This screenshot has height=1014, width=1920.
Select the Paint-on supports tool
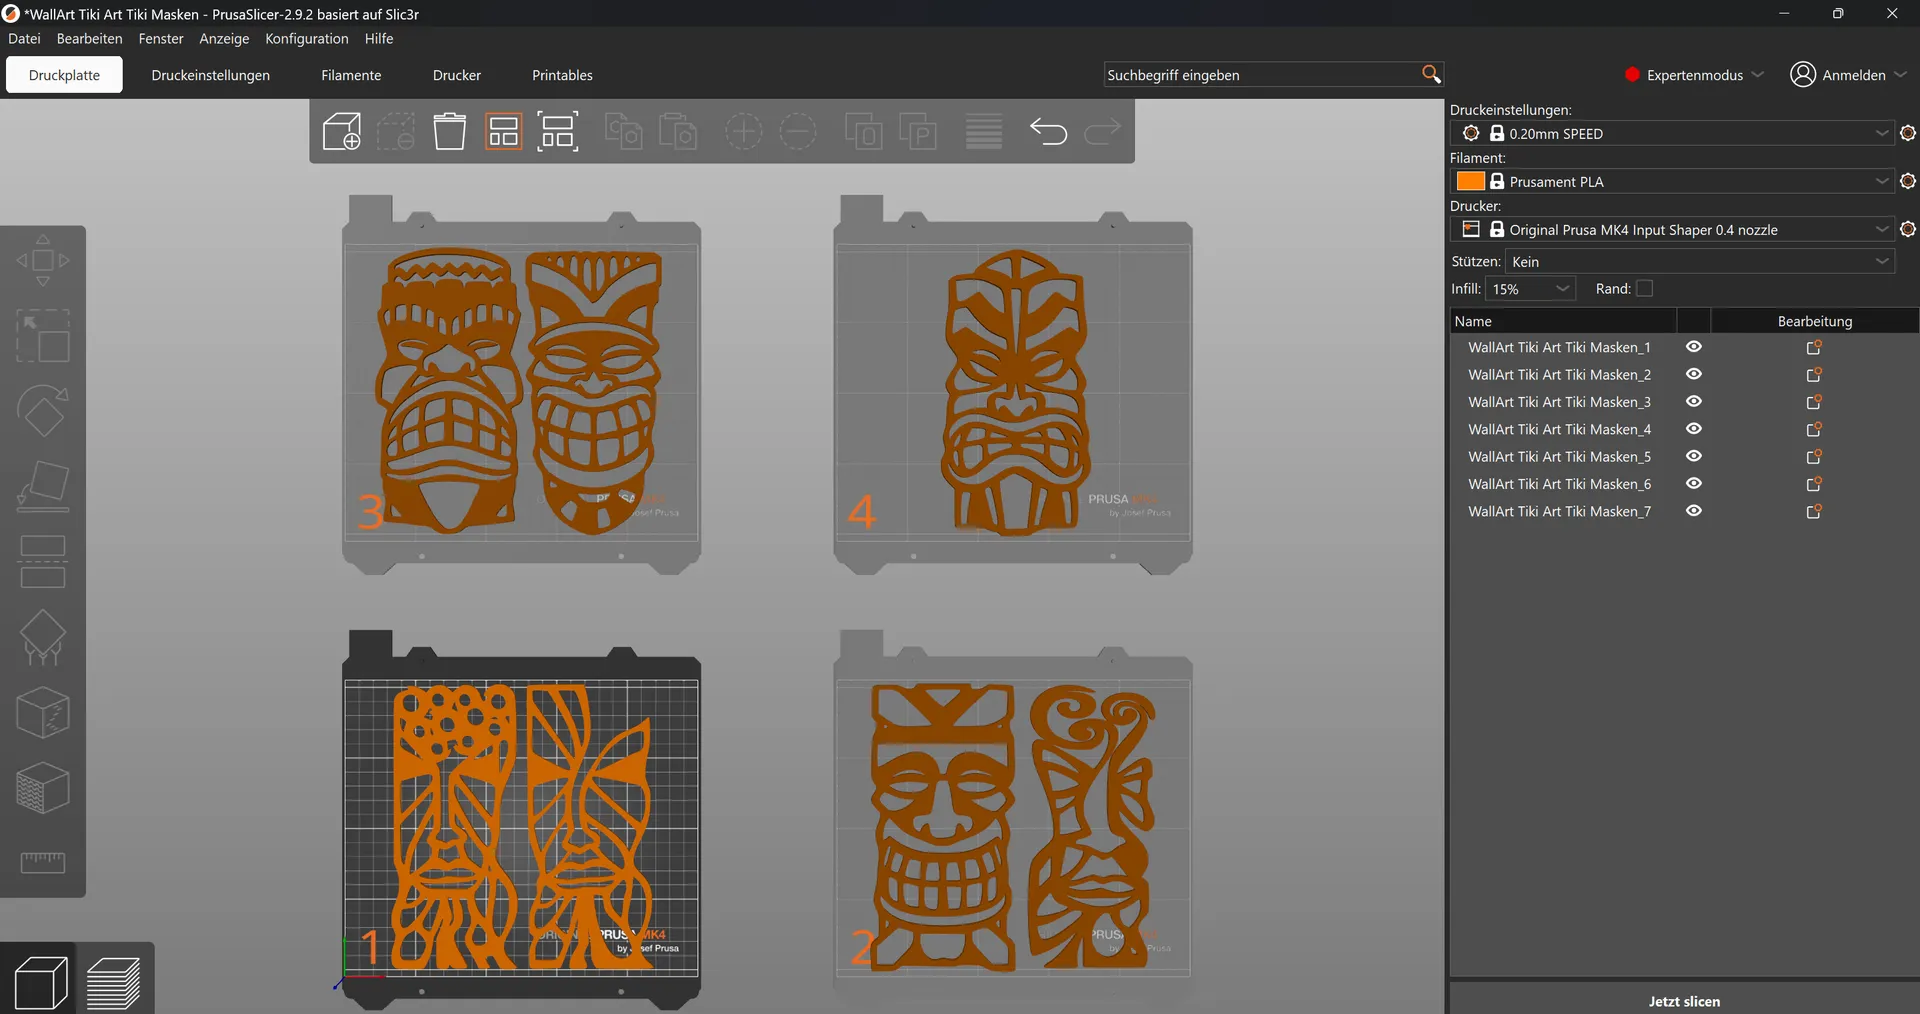coord(43,637)
